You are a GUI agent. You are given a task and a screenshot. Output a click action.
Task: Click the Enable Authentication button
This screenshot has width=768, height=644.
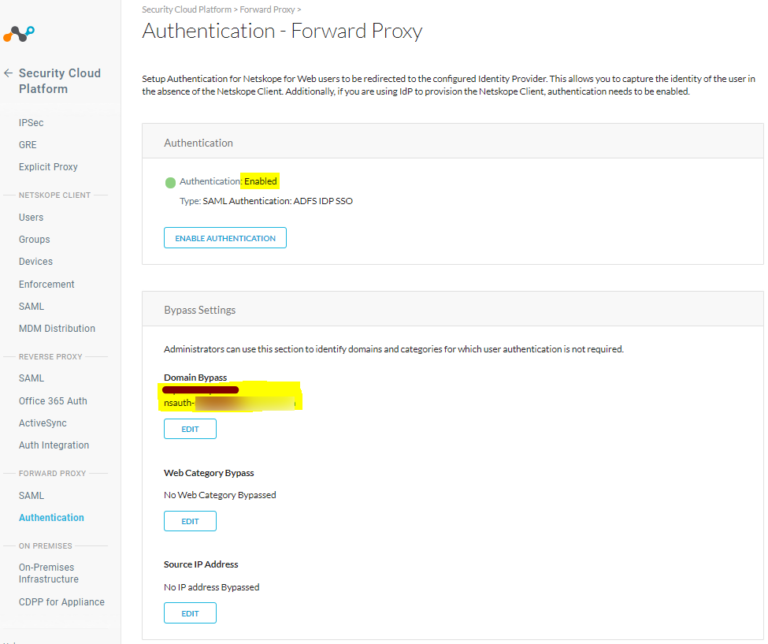click(x=225, y=238)
